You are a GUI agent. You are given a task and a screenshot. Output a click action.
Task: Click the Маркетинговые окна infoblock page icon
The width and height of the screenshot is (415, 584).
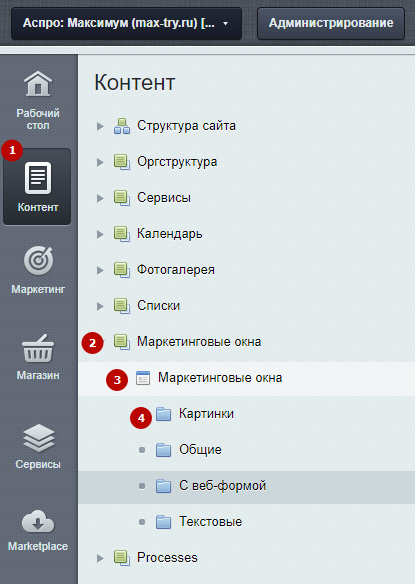(x=143, y=378)
